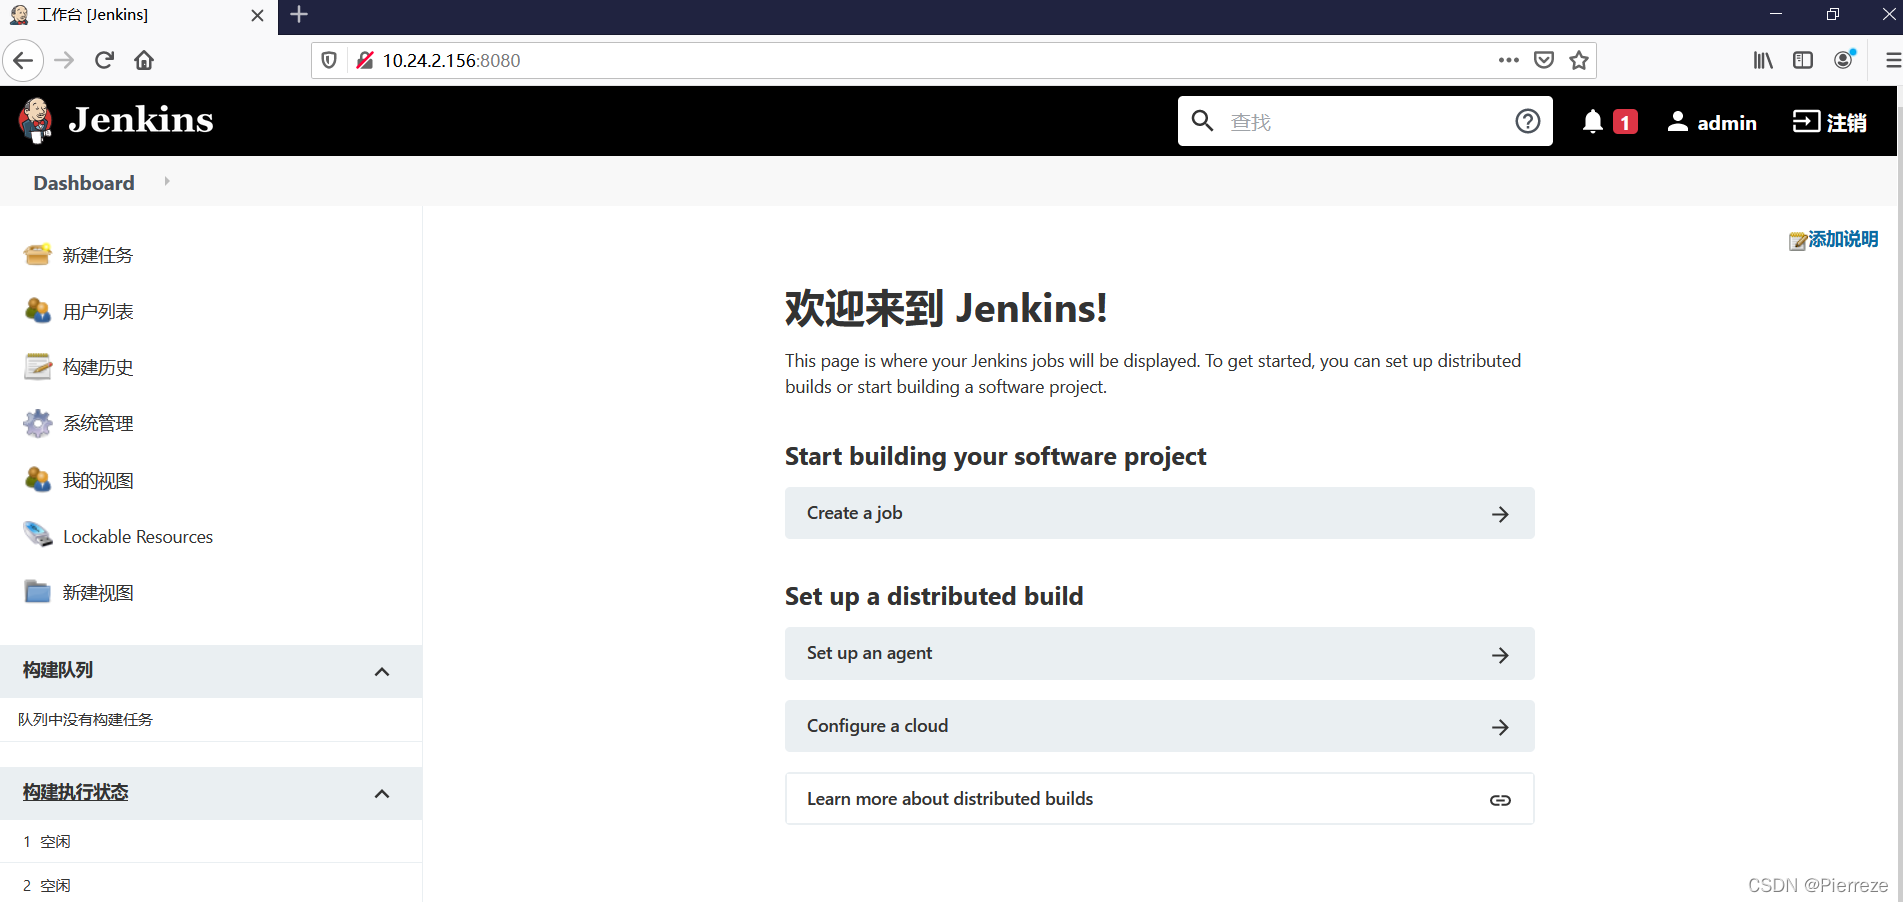Click the 添加说明 edit note icon

[x=1798, y=241]
